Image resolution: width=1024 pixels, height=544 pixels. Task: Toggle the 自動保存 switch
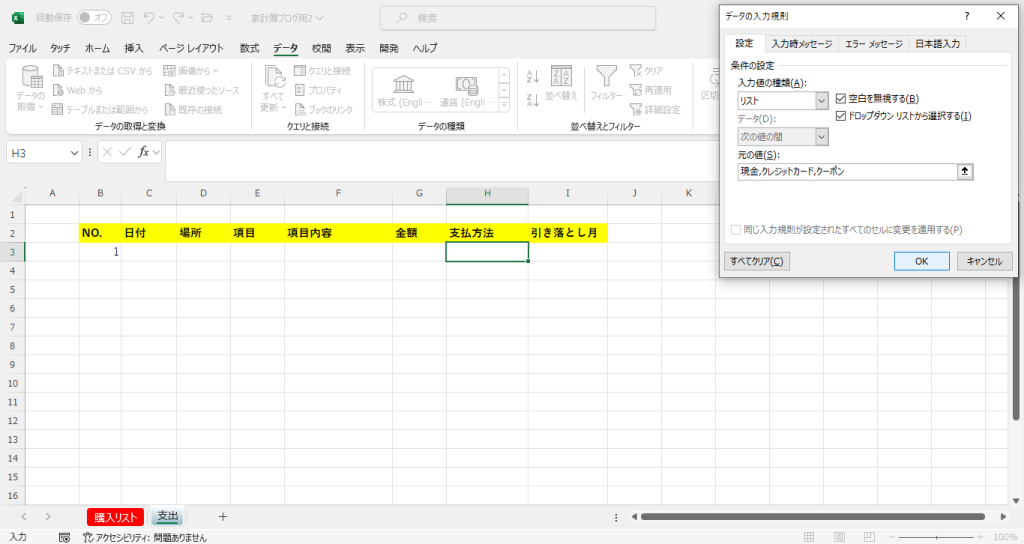[x=94, y=18]
